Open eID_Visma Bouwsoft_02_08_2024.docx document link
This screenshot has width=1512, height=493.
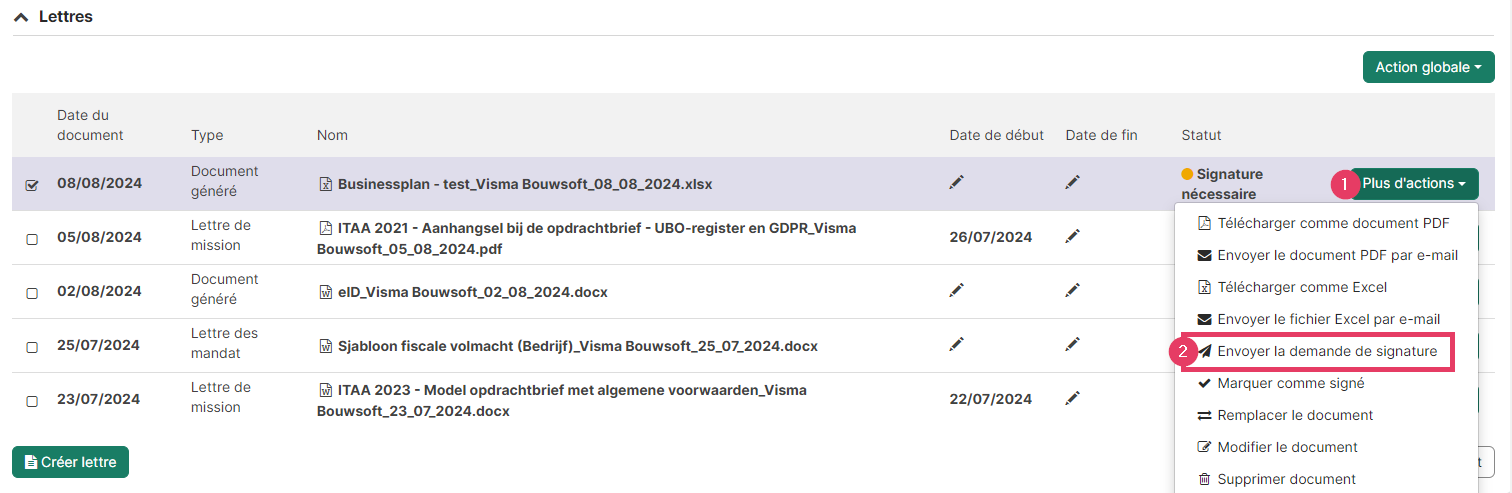473,292
